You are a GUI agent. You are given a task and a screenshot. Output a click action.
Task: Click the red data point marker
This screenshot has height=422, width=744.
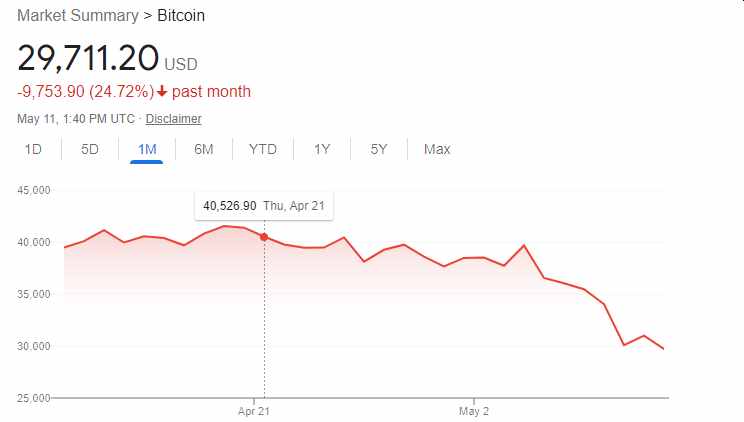pyautogui.click(x=264, y=237)
